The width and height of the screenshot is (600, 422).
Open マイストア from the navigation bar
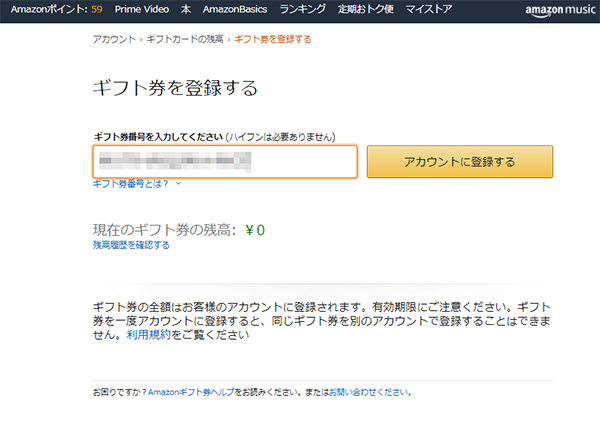430,9
